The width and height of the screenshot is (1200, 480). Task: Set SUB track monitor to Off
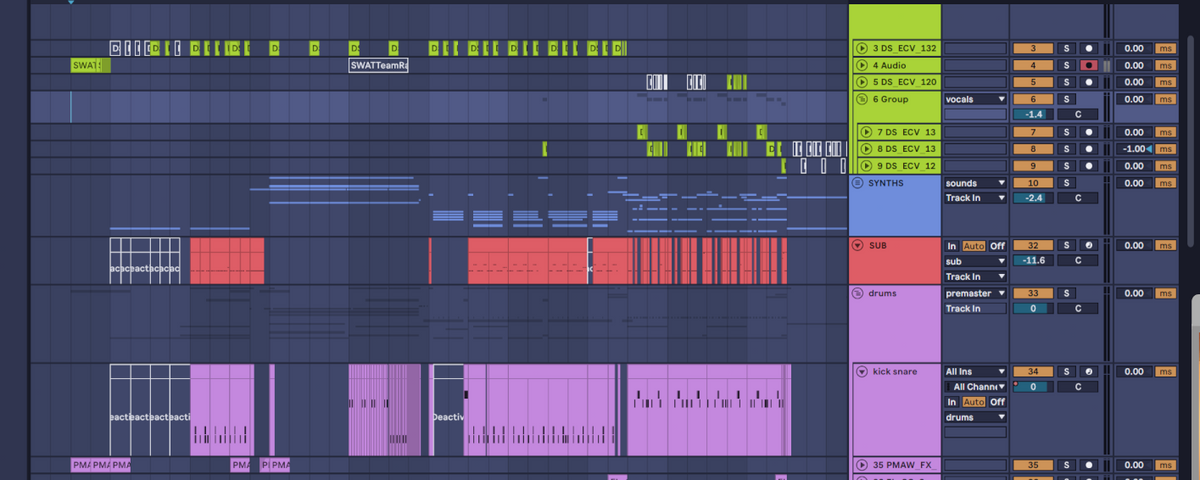pyautogui.click(x=997, y=246)
